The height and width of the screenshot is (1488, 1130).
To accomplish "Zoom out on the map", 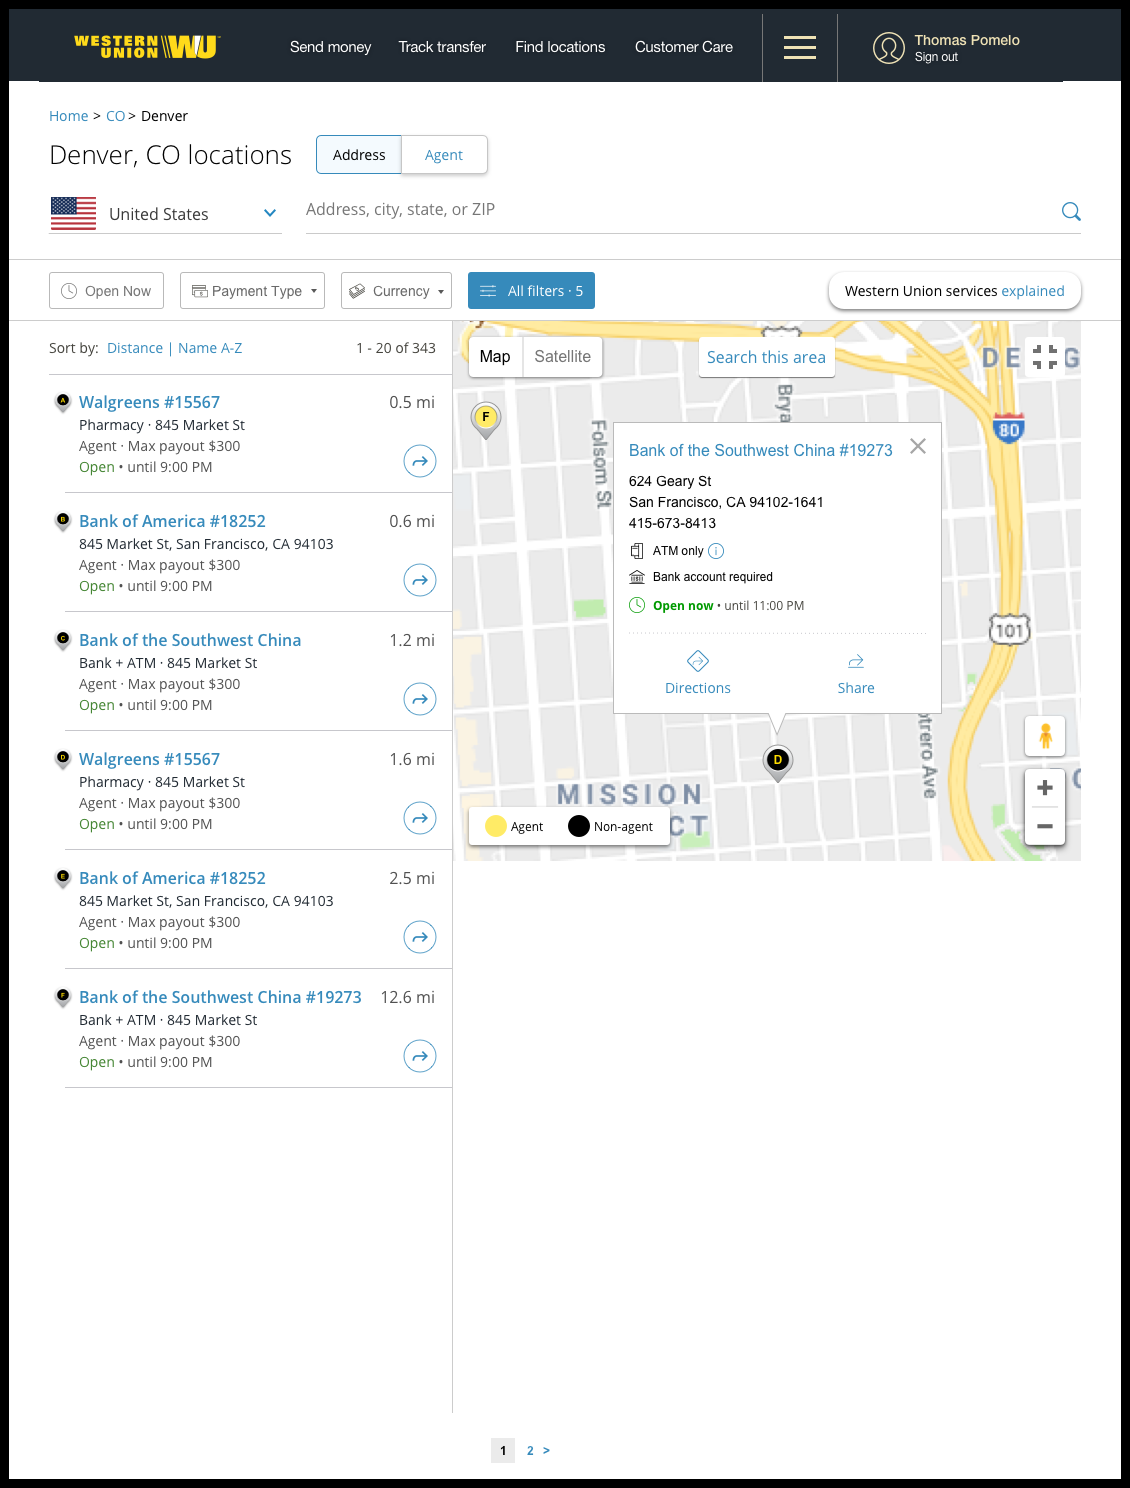I will click(1045, 826).
